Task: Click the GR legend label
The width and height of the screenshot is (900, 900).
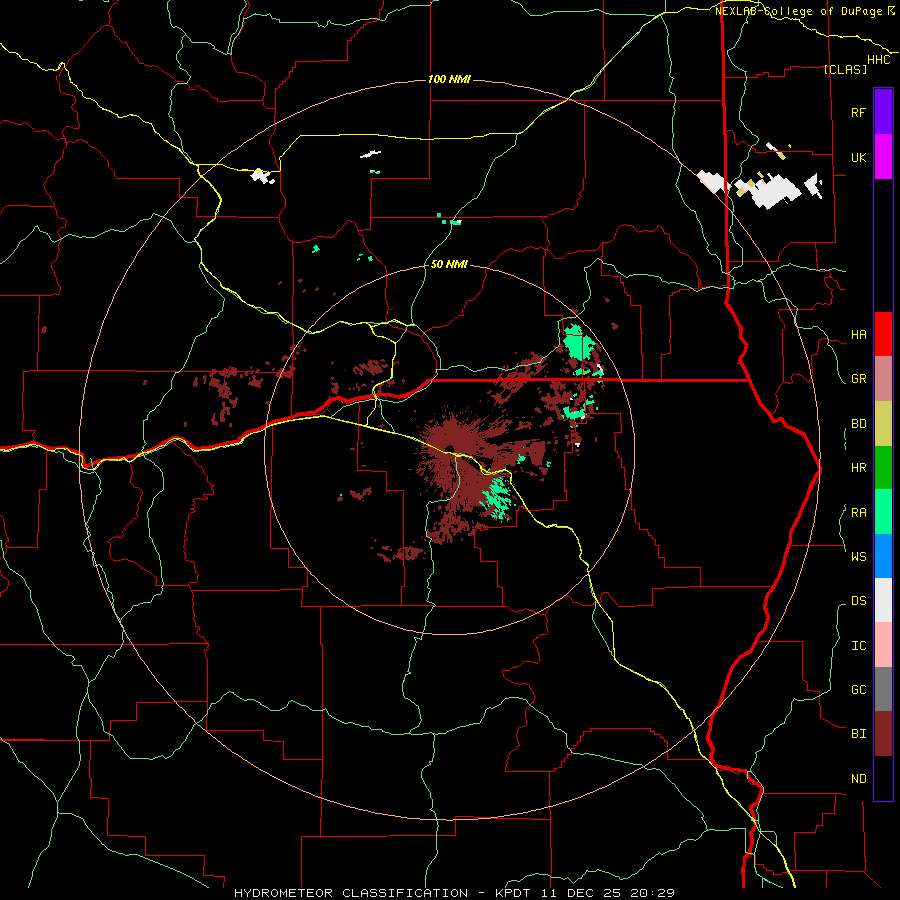Action: (x=858, y=379)
